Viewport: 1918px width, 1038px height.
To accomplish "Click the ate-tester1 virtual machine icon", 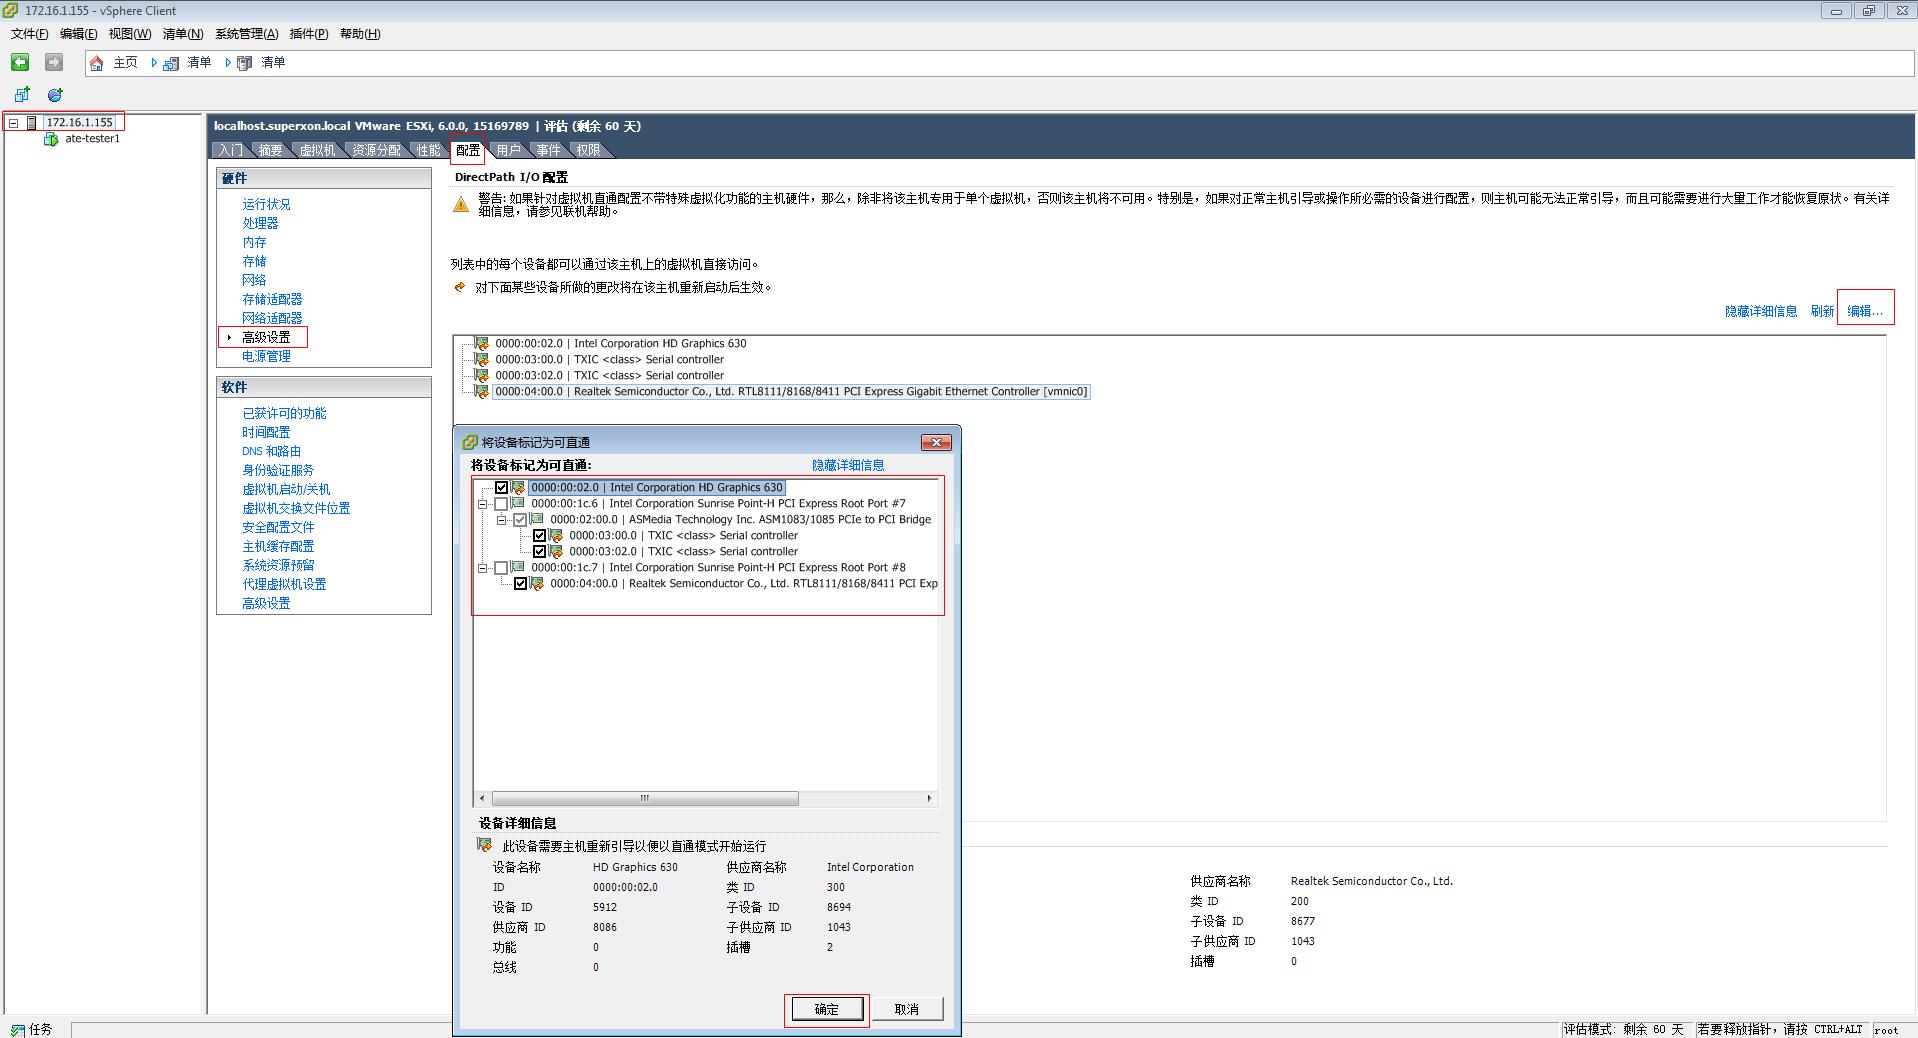I will point(51,139).
